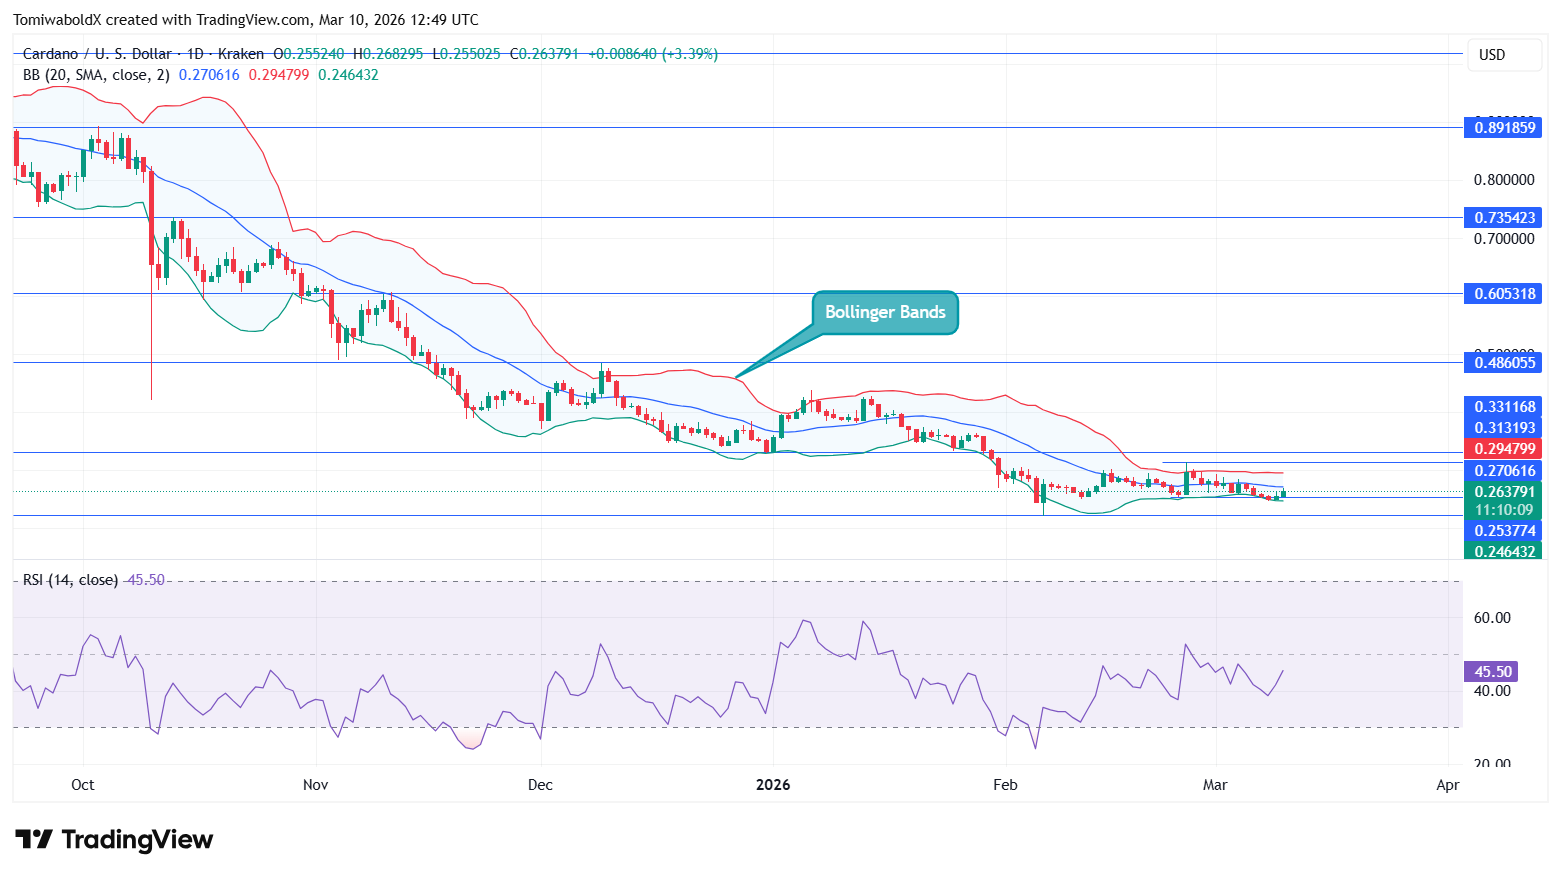This screenshot has height=877, width=1561.
Task: Click the Oct label on the time axis
Action: [x=82, y=785]
